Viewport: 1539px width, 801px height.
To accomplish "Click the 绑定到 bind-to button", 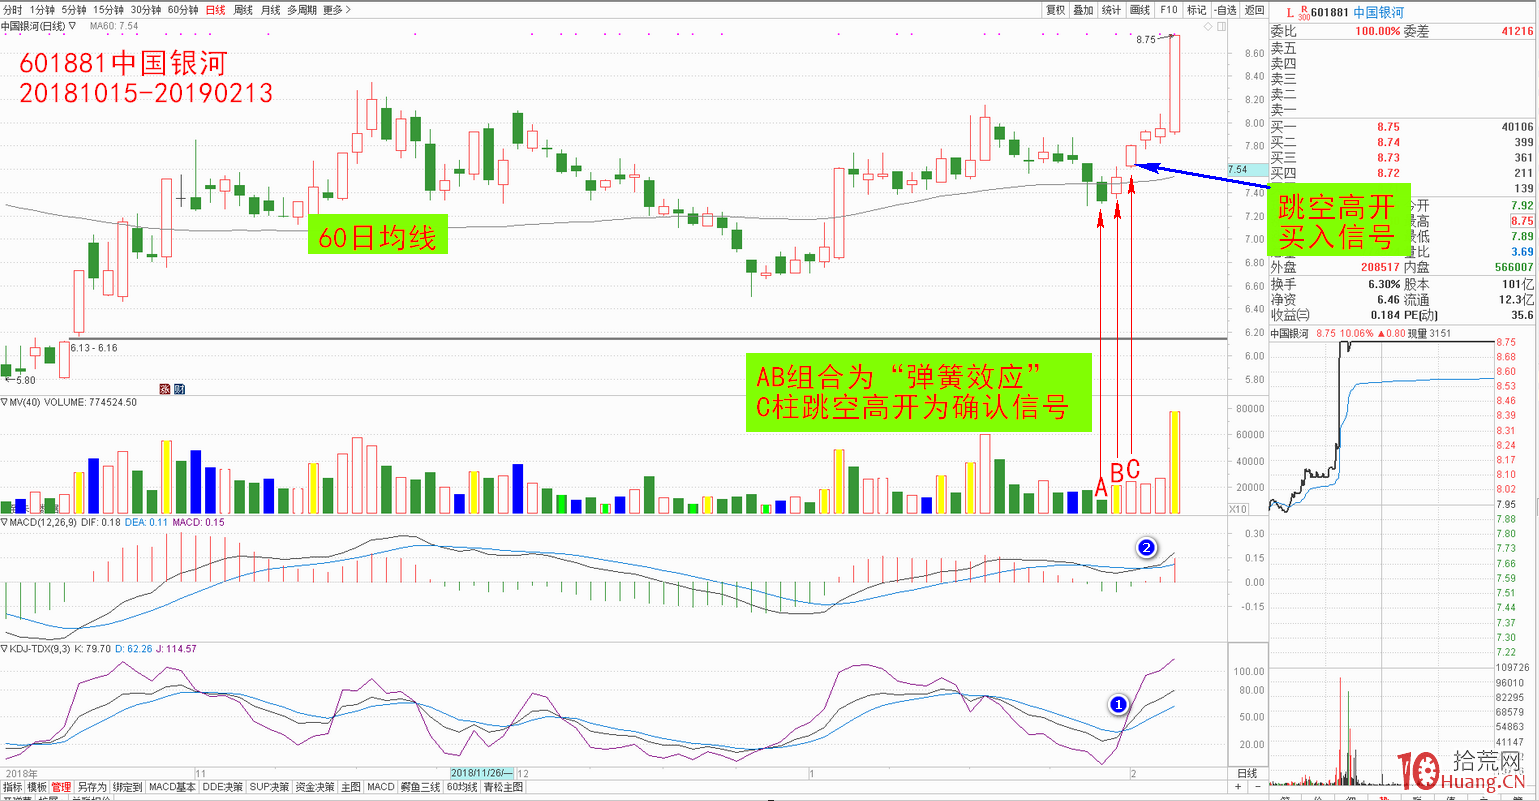I will pos(127,788).
